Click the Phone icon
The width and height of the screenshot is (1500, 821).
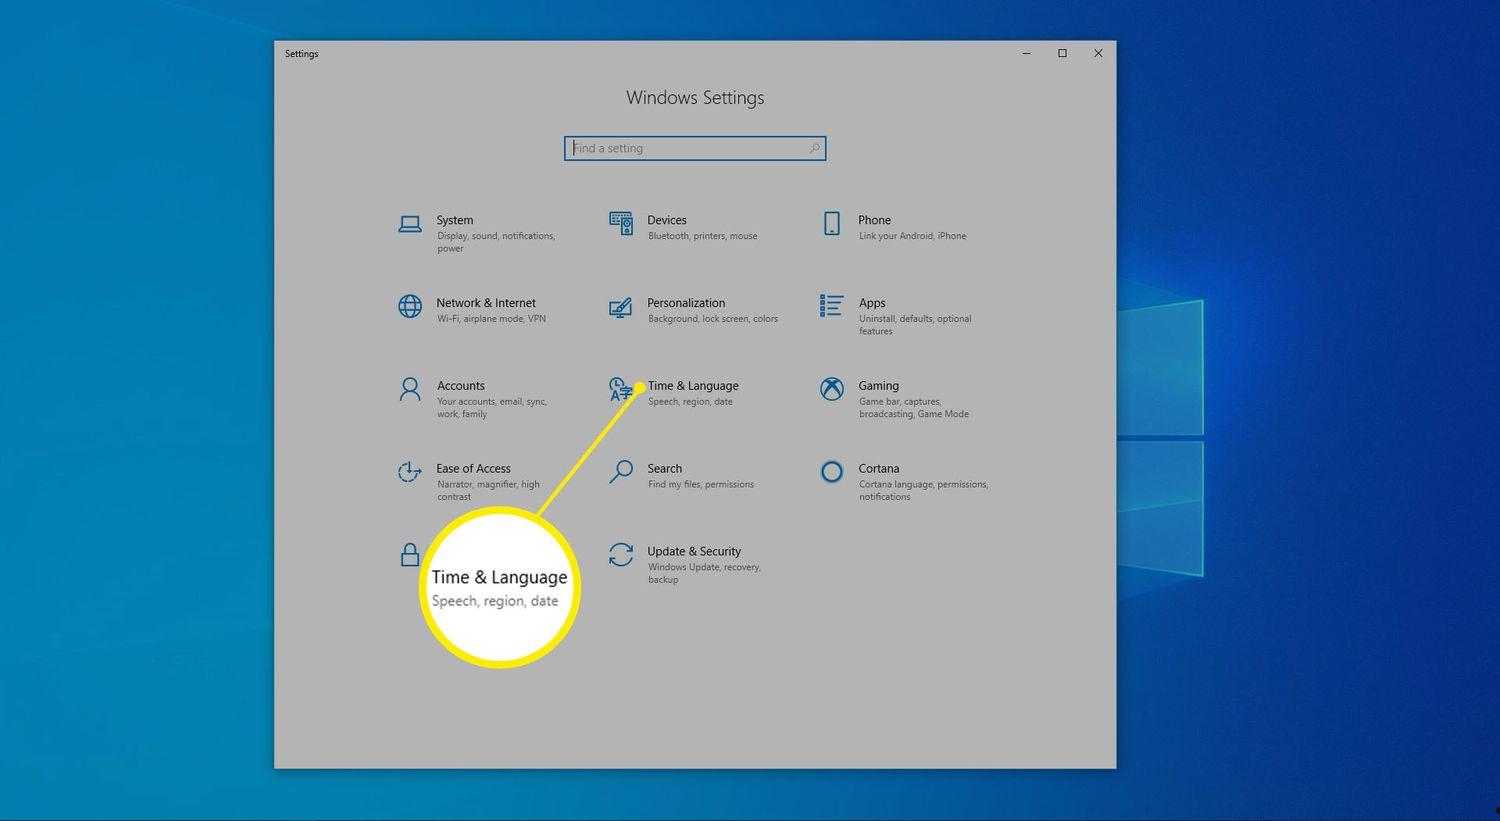pos(832,223)
